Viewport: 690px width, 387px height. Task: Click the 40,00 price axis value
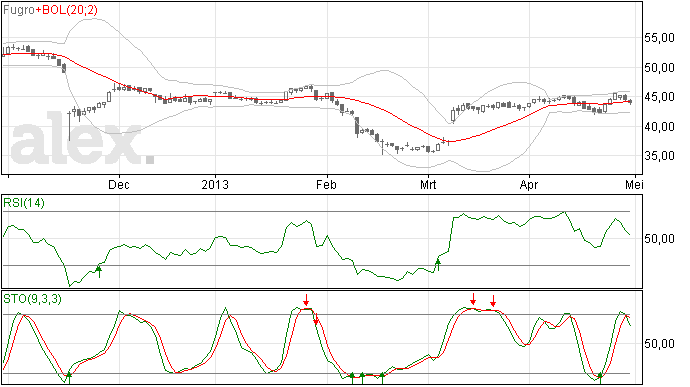click(x=659, y=127)
